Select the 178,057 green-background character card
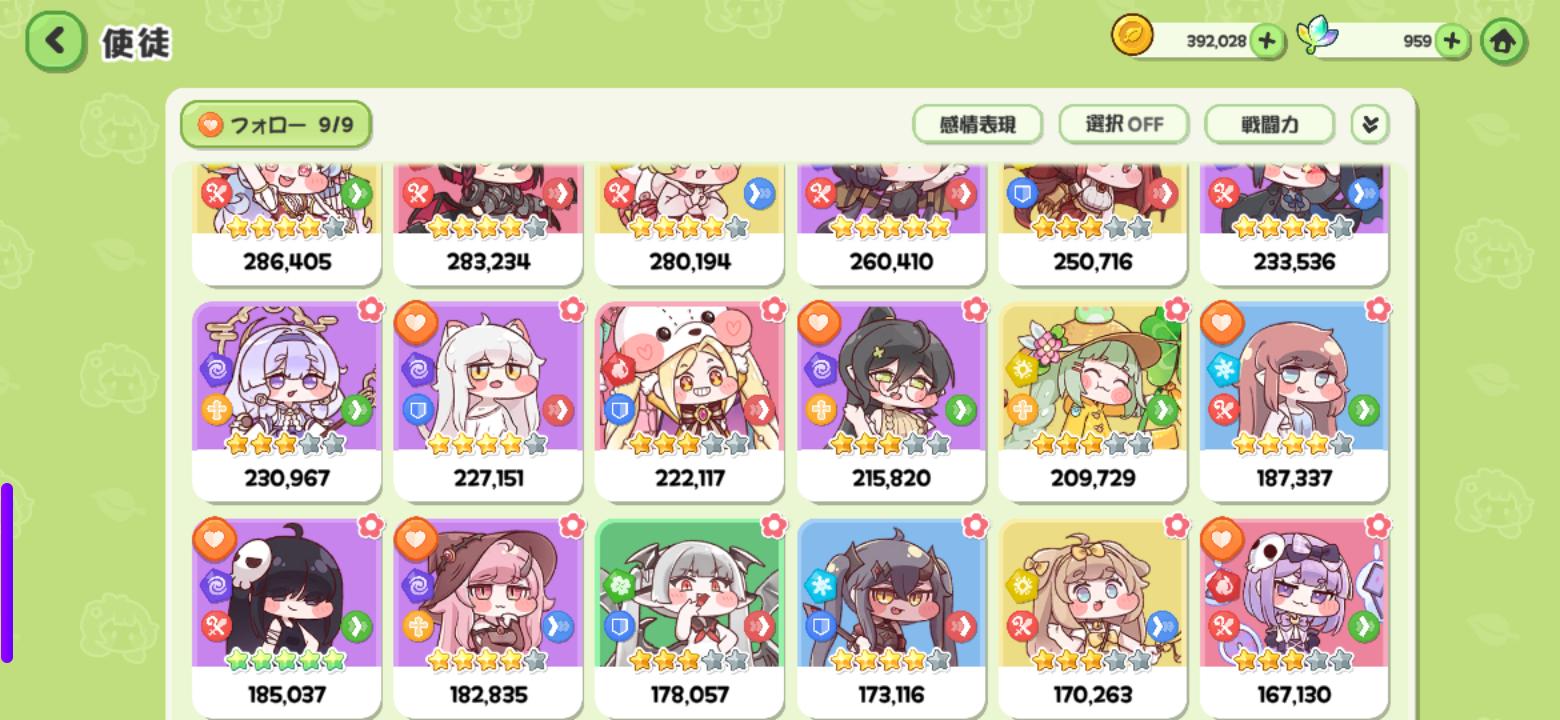1560x720 pixels. pyautogui.click(x=689, y=617)
